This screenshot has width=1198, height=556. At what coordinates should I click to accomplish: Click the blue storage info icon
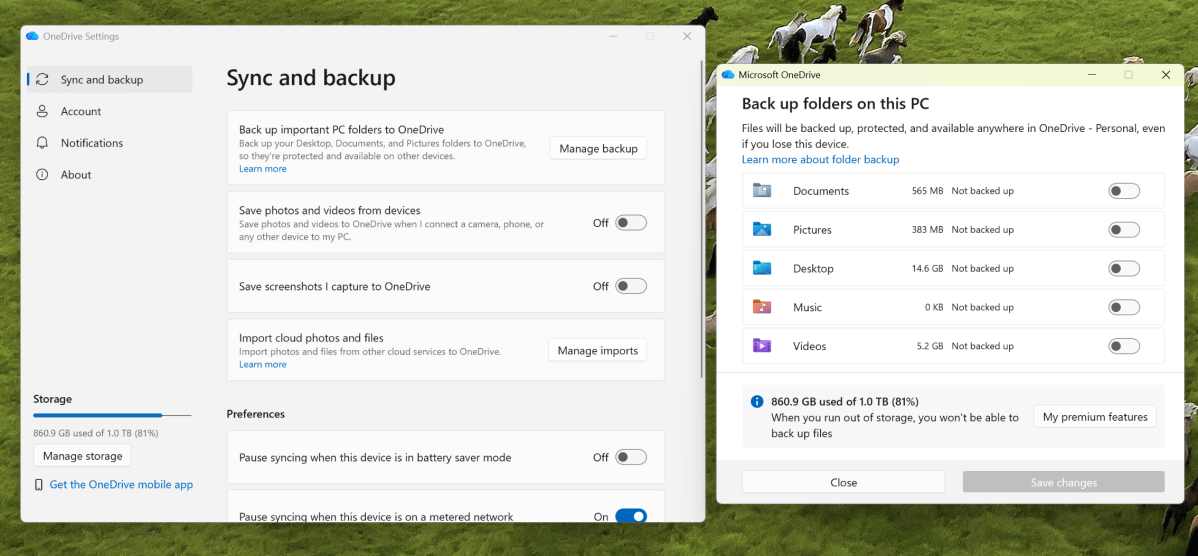[x=757, y=402]
